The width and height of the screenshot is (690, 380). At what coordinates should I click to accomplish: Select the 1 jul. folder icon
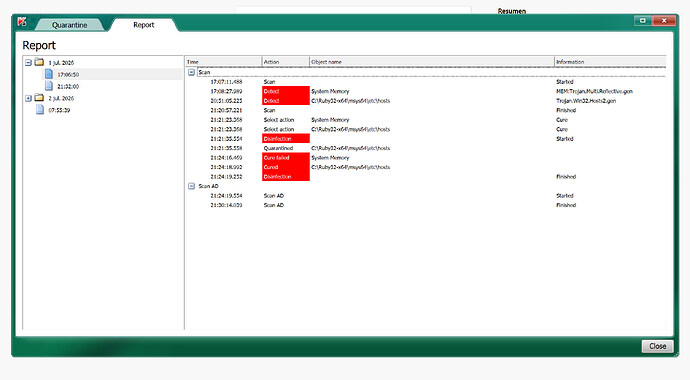(39, 62)
